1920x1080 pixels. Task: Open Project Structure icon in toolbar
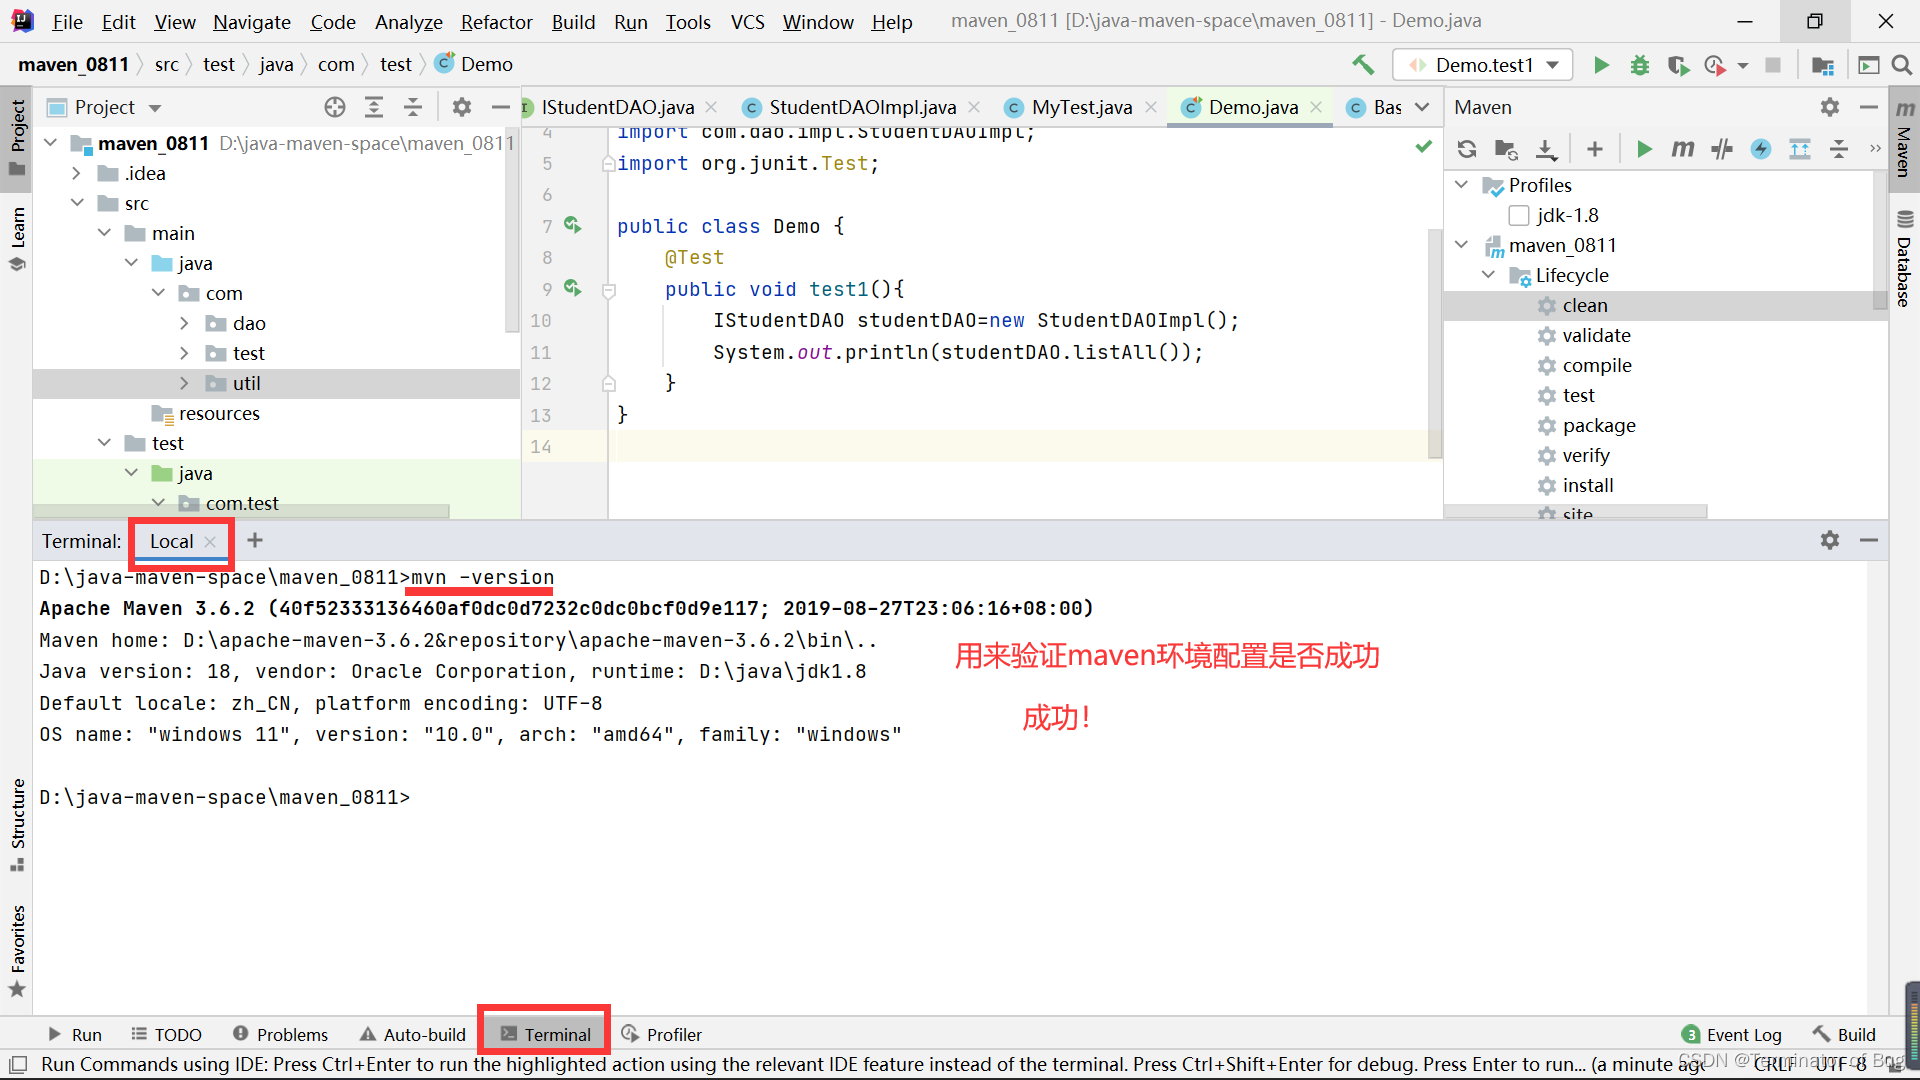click(1823, 65)
